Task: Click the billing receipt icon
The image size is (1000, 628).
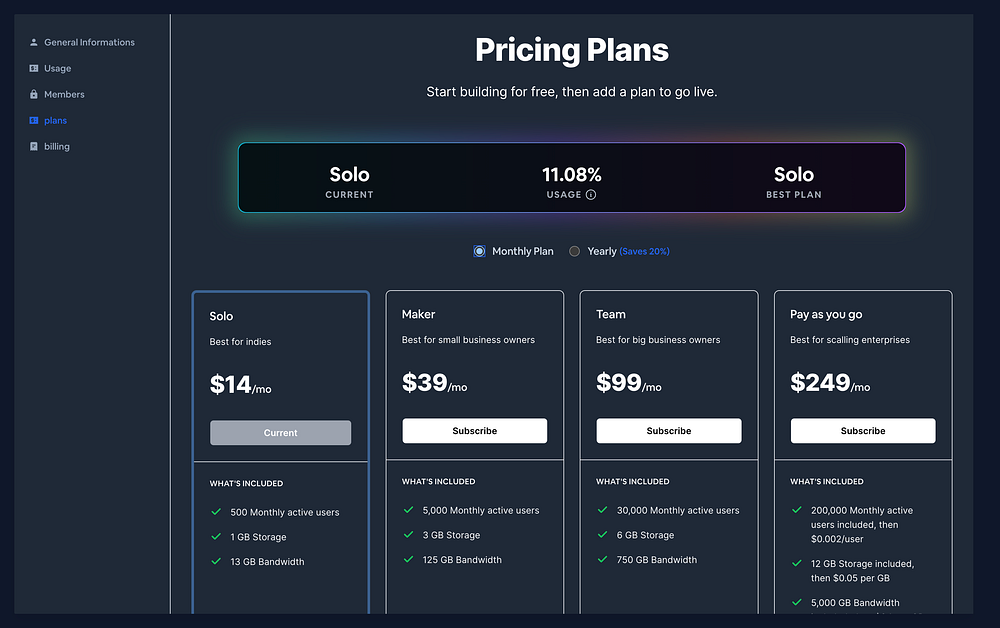Action: coord(34,146)
